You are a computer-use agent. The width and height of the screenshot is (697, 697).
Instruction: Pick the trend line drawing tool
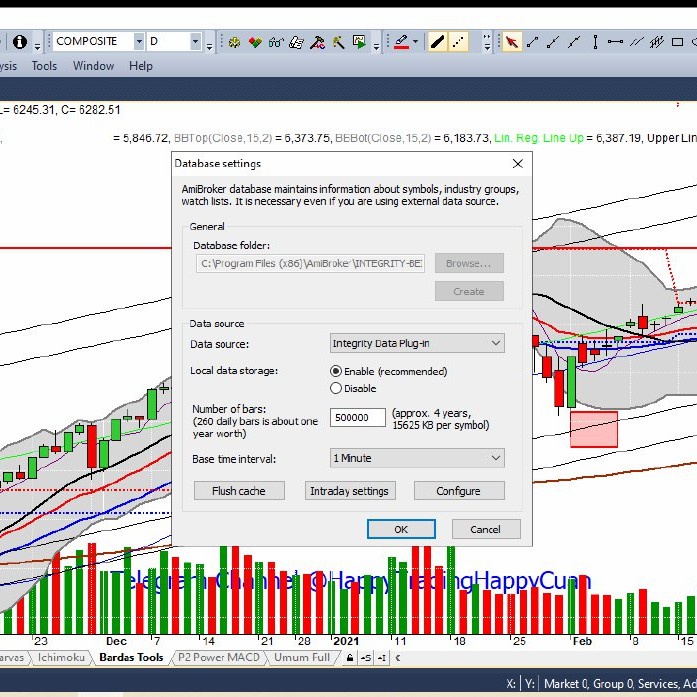533,42
